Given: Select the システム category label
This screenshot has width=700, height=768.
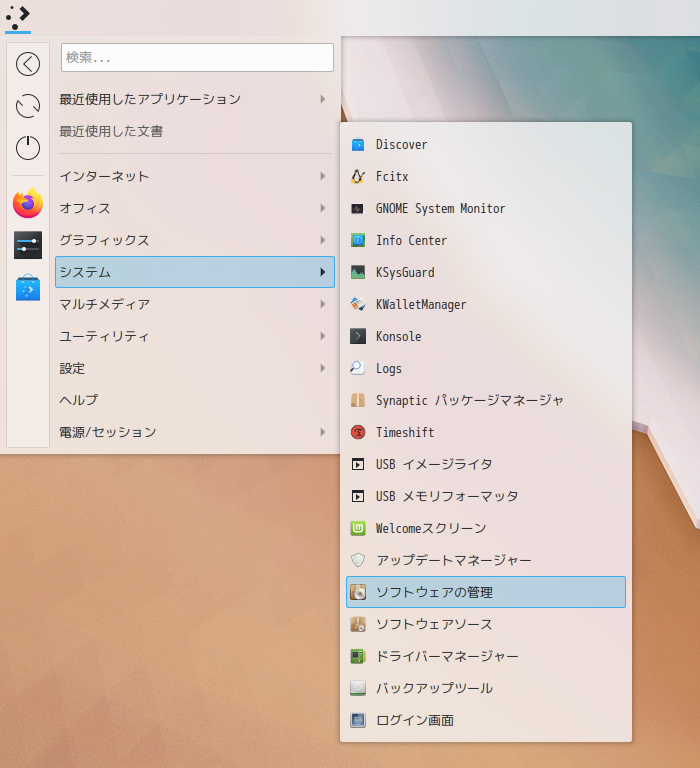Looking at the screenshot, I should tap(85, 272).
